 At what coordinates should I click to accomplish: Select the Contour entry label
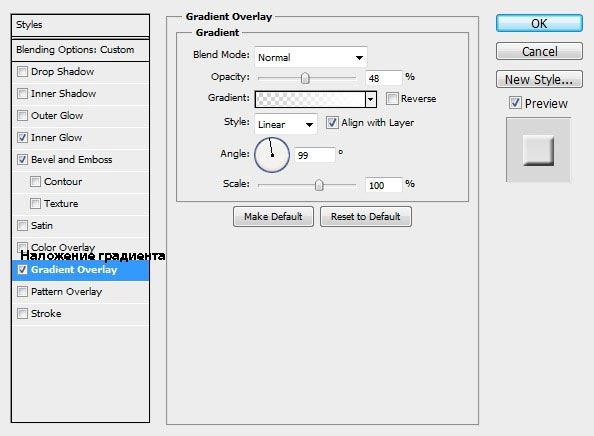click(63, 181)
